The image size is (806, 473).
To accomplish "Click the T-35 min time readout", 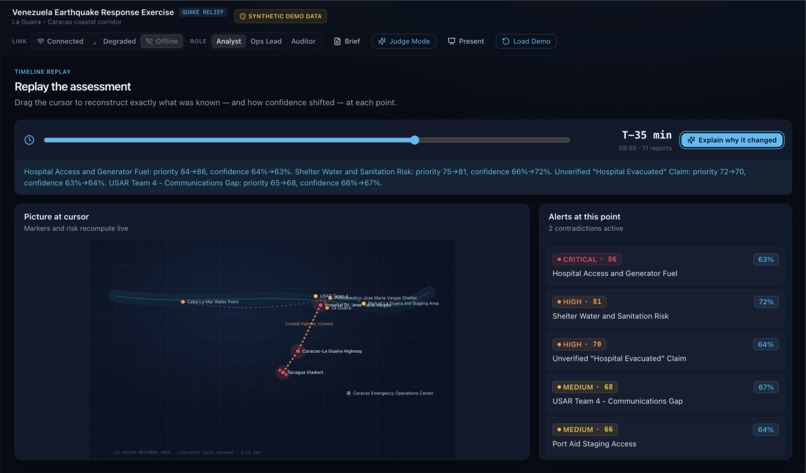I will (647, 135).
